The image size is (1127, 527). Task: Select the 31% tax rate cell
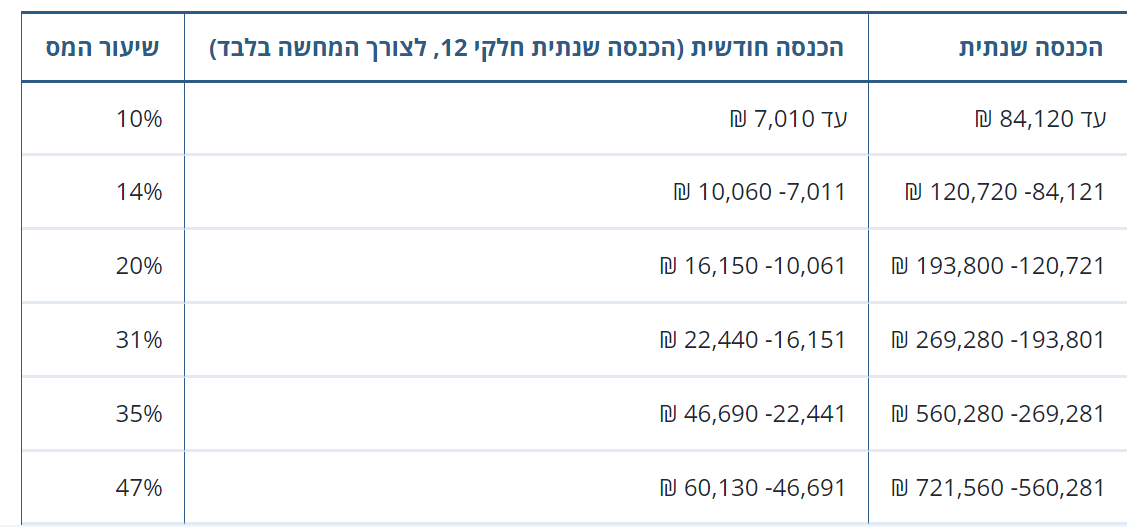[139, 340]
